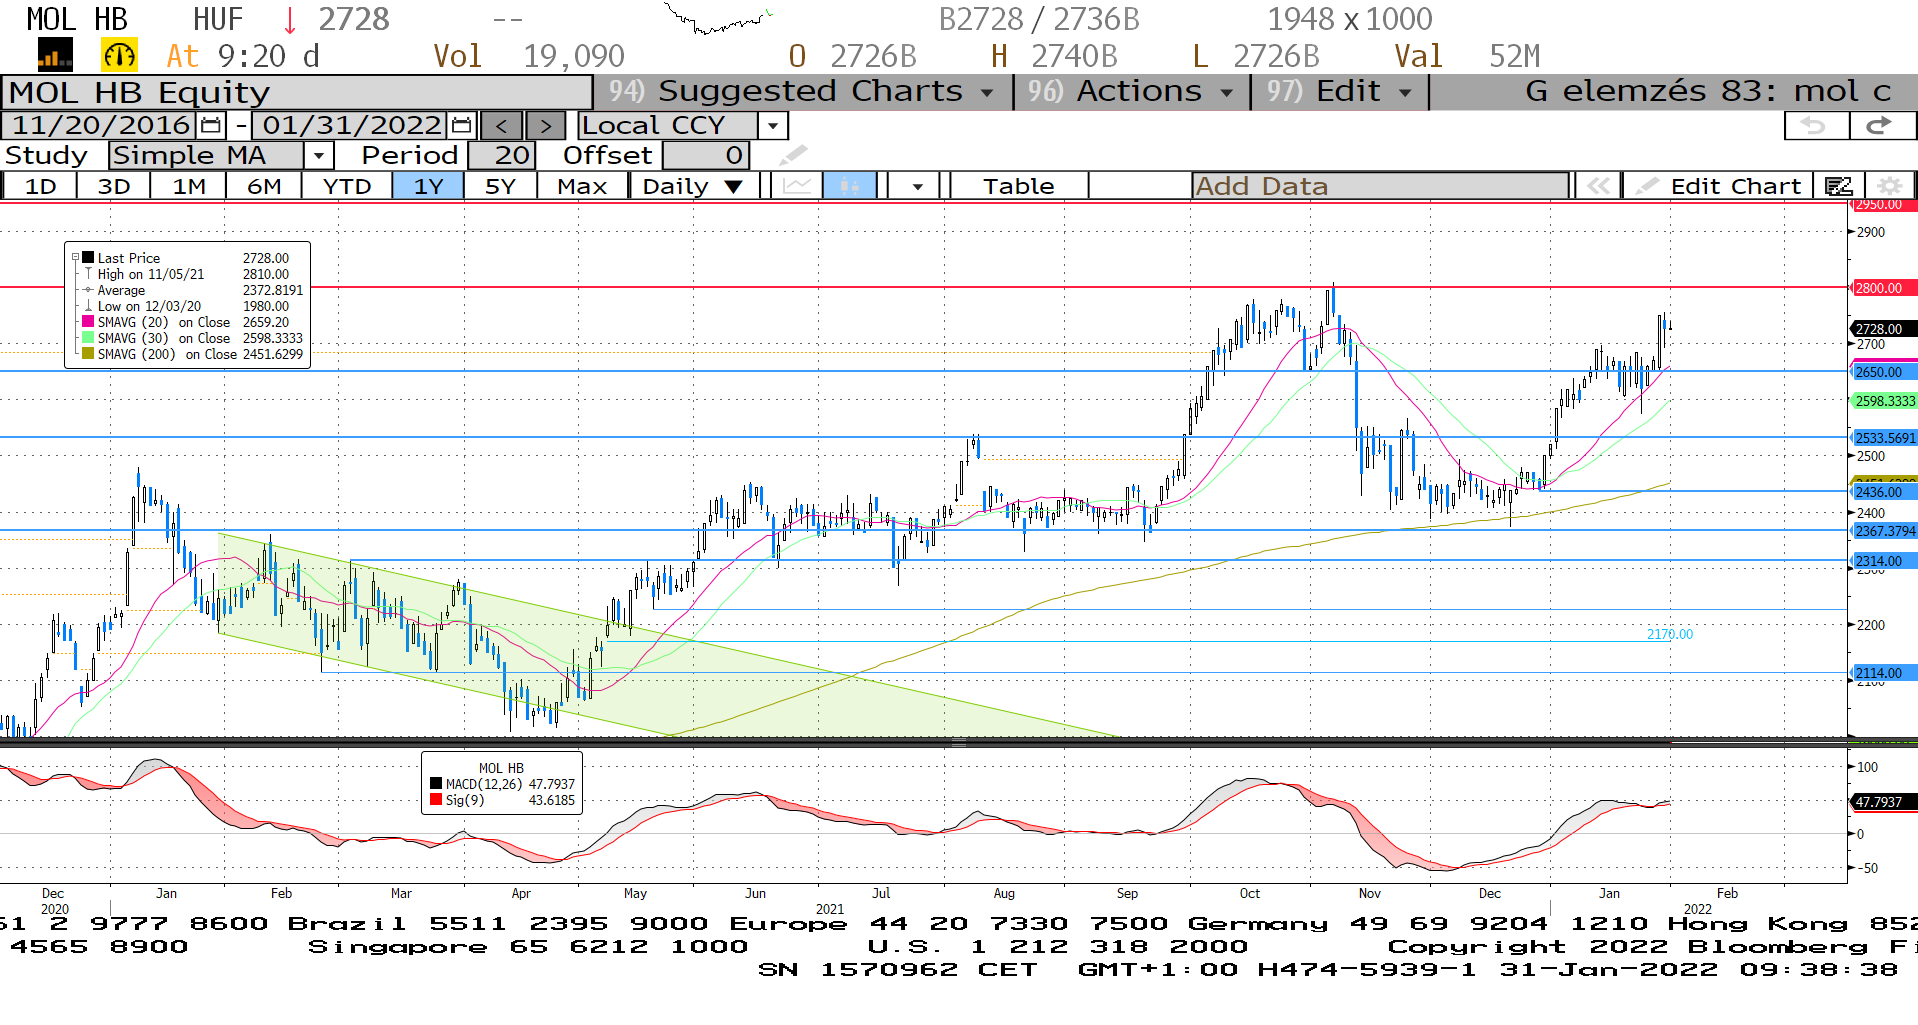The image size is (1918, 1025).
Task: Undo last chart change
Action: (1816, 125)
